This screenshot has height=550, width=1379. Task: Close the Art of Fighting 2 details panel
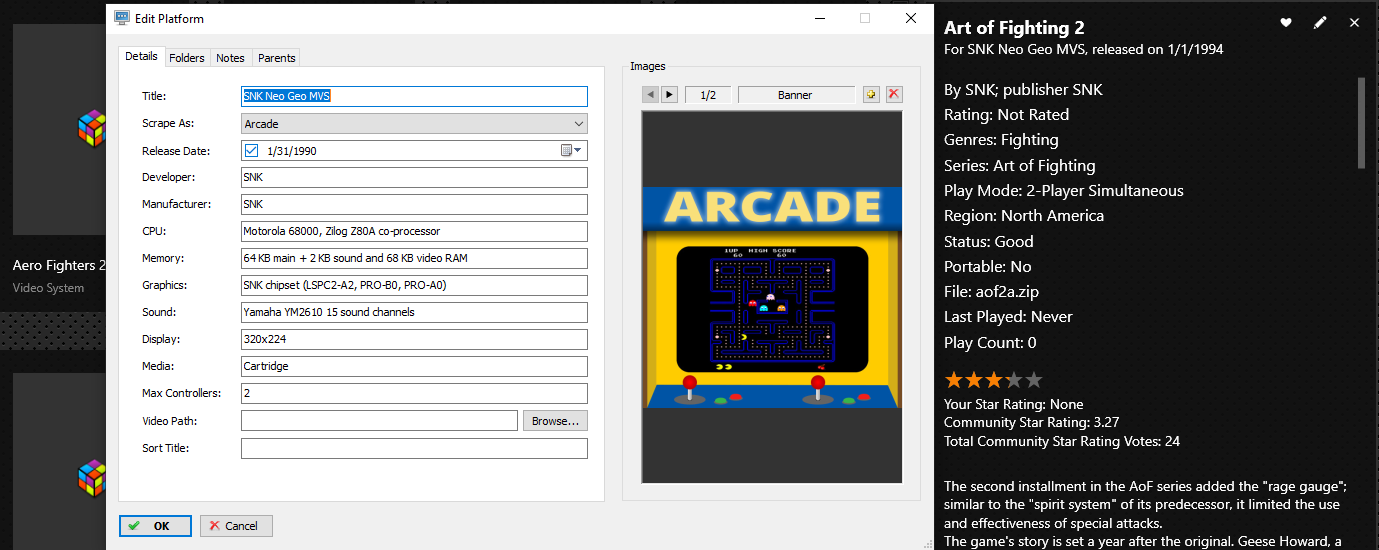1354,22
